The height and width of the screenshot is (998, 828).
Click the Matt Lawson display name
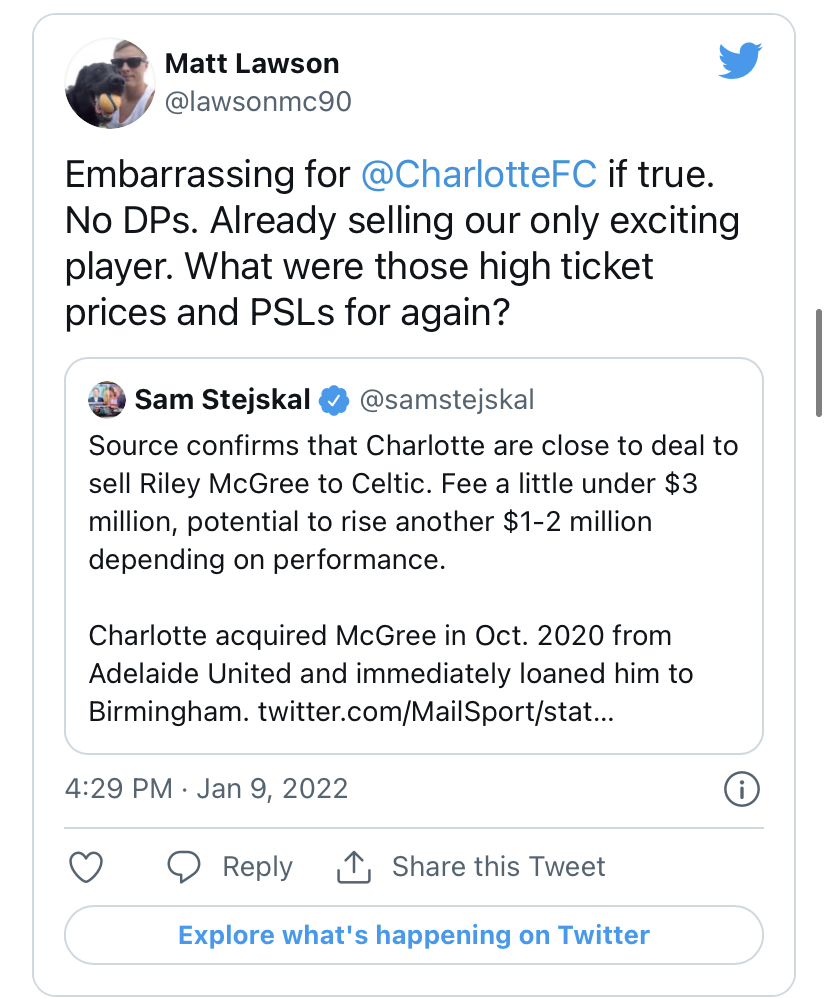(x=252, y=64)
